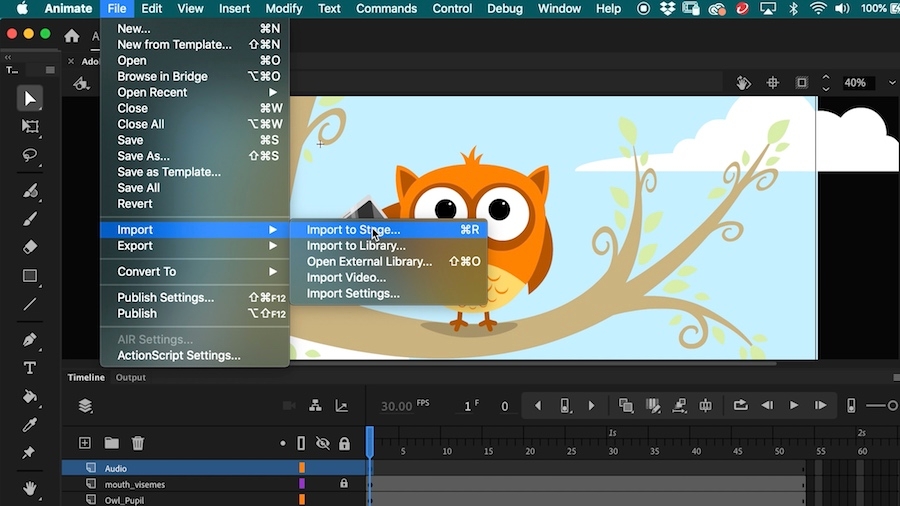
Task: Choose Publish Settings from File menu
Action: (195, 298)
